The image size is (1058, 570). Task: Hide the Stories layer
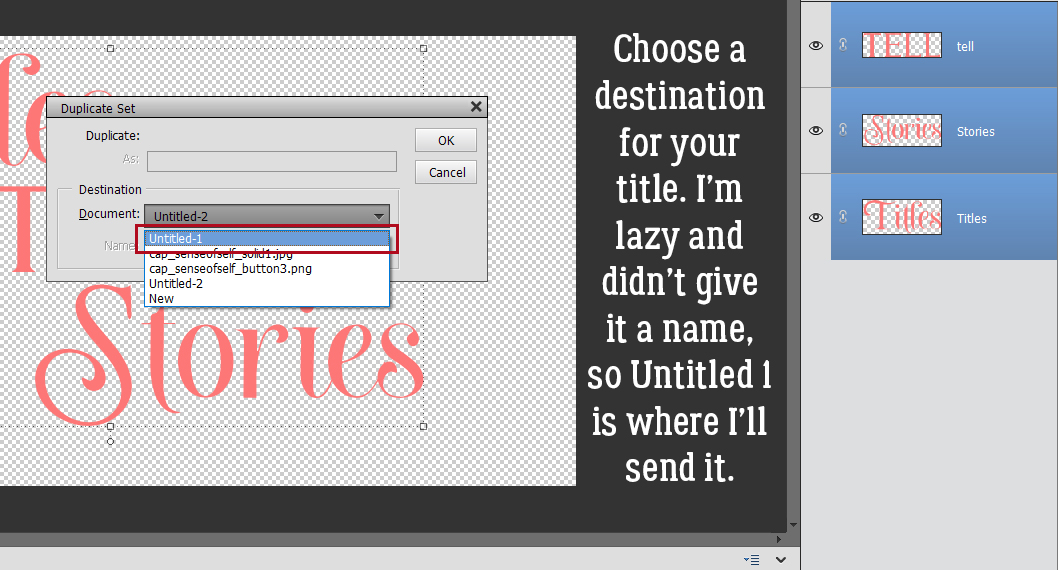point(816,130)
